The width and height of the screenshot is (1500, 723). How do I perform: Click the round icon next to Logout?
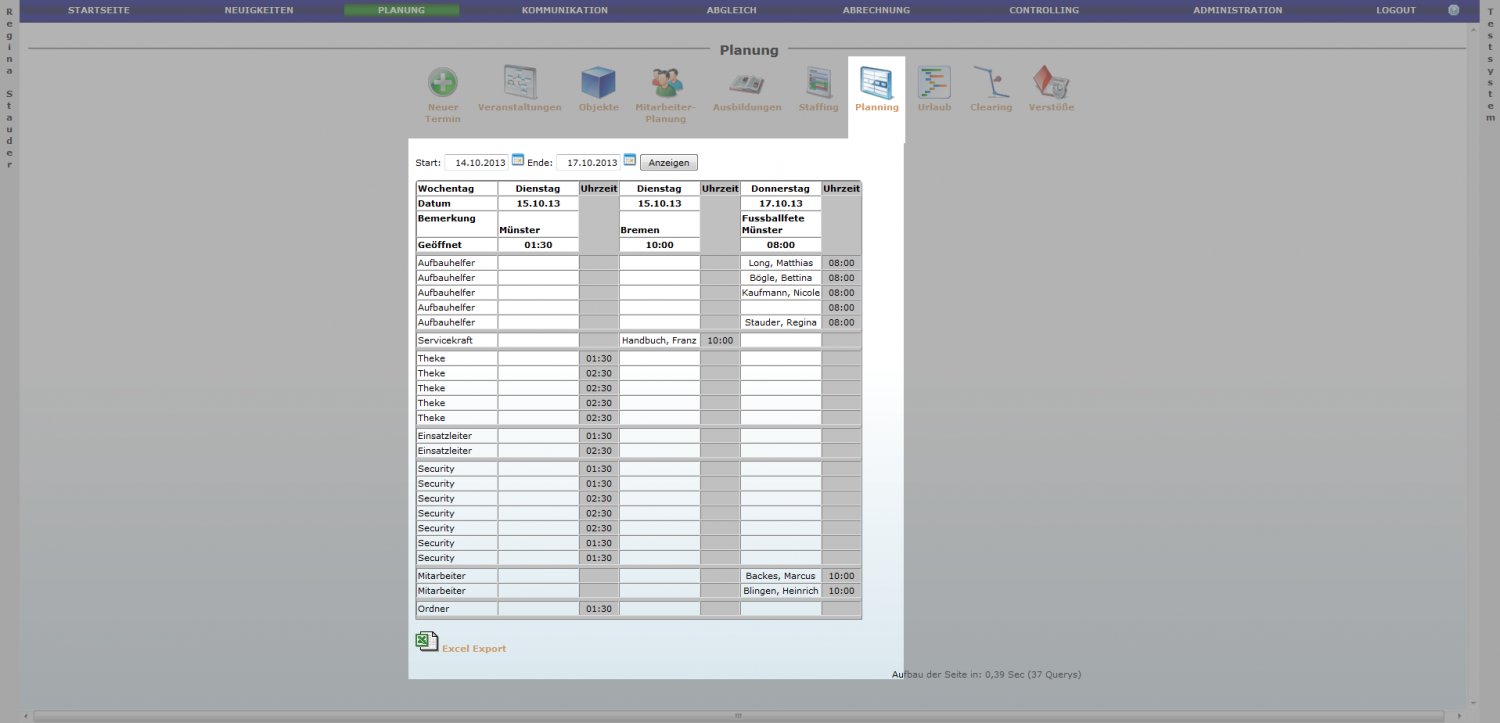point(1453,10)
